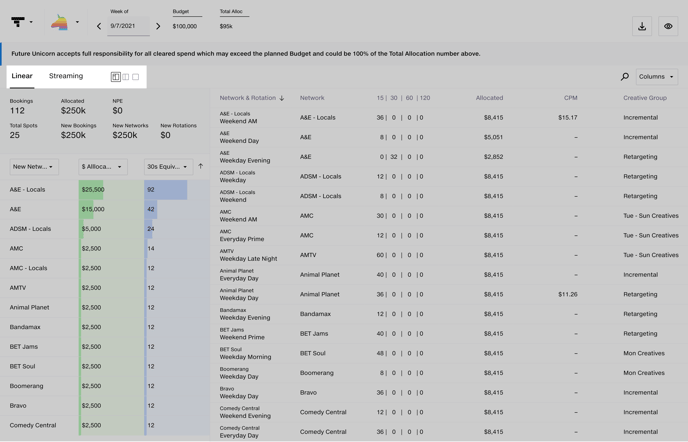This screenshot has height=442, width=688.
Task: Click the Mon Creatives label for BET Soul
Action: 644,353
